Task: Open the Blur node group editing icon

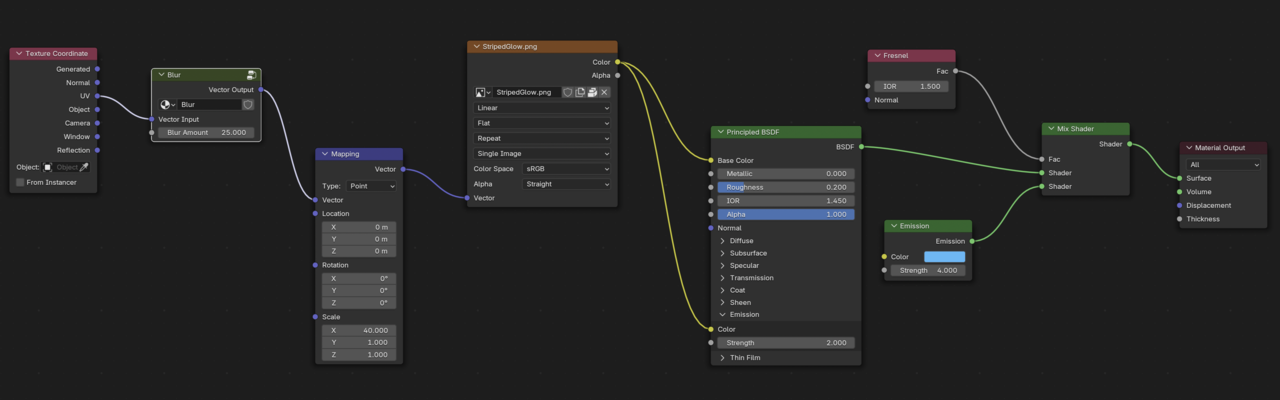Action: coord(251,75)
